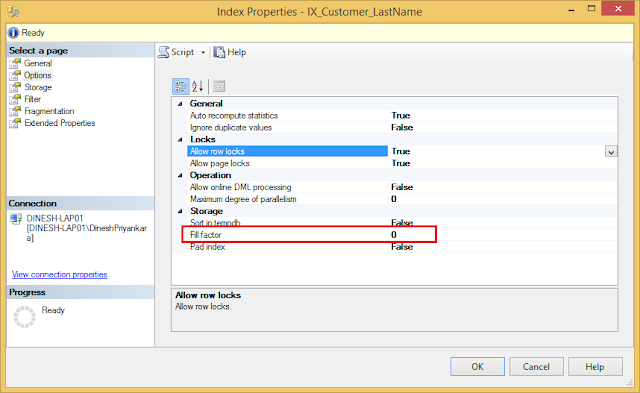This screenshot has height=393, width=640.
Task: Go to the Fragmentation page
Action: [49, 111]
